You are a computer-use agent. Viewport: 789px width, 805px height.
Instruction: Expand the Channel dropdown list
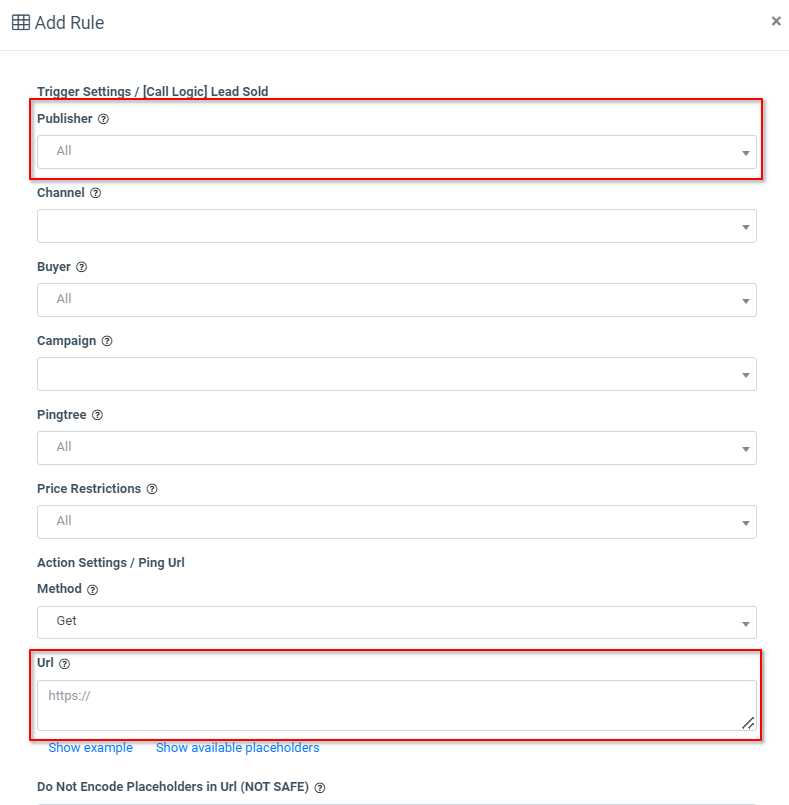(x=396, y=226)
